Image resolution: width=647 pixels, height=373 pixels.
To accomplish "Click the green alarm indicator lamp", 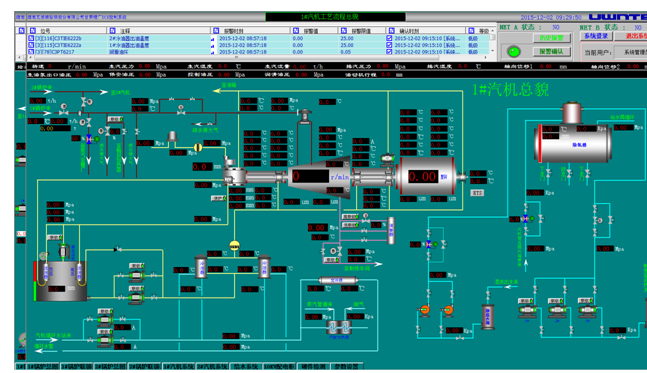I will [x=513, y=52].
